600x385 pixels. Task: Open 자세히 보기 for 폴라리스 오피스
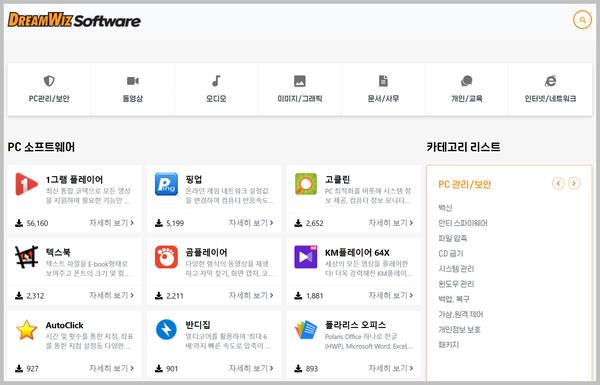tap(391, 368)
